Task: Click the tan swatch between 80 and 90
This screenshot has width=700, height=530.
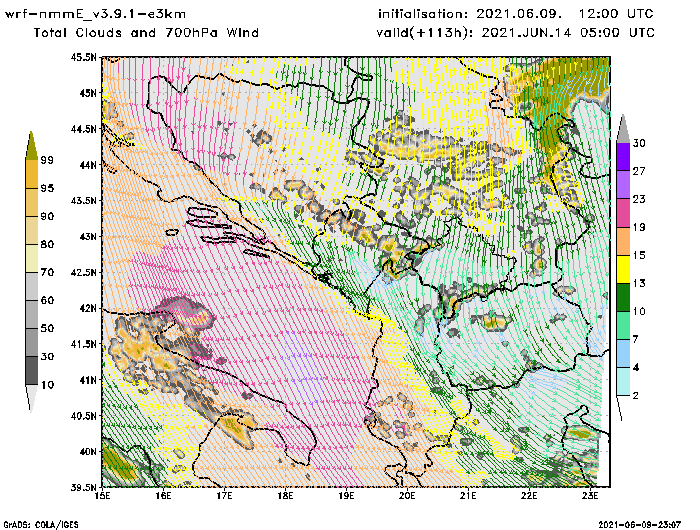Action: pos(32,230)
